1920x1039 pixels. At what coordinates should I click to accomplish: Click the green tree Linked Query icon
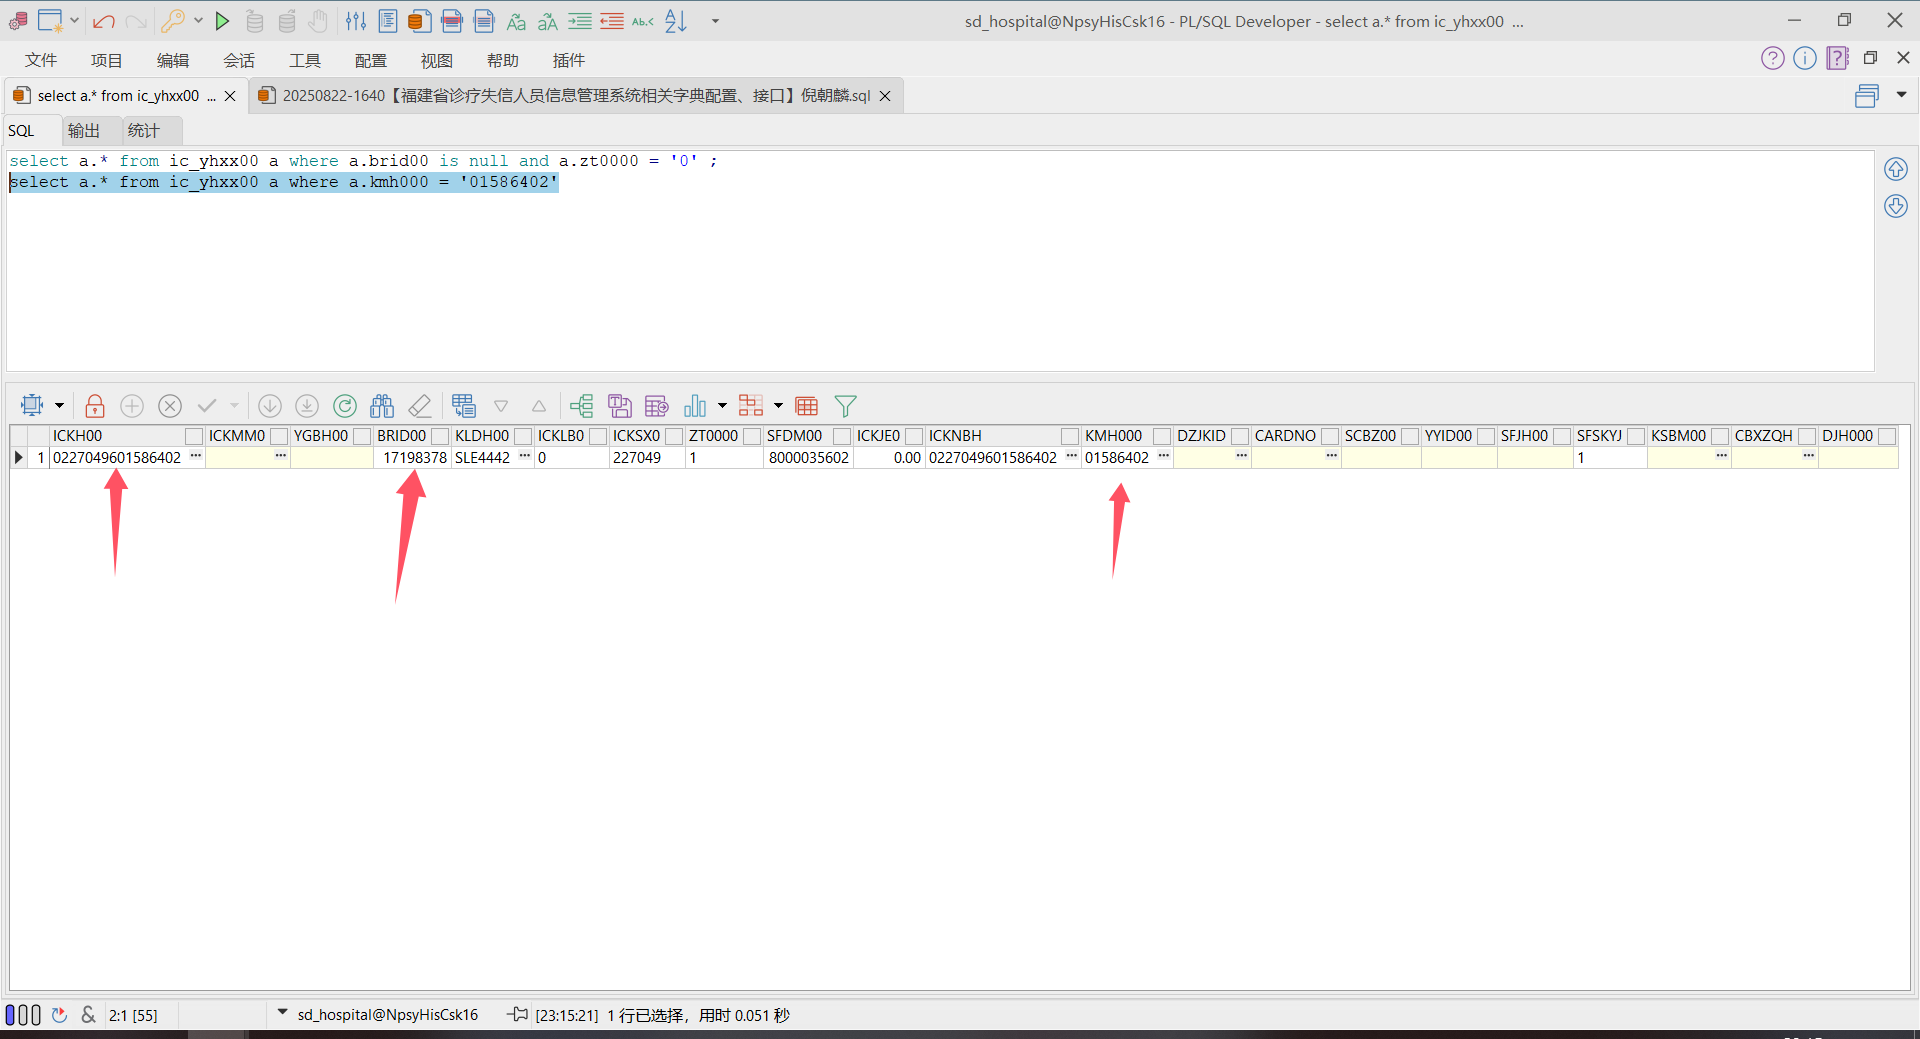pyautogui.click(x=581, y=406)
